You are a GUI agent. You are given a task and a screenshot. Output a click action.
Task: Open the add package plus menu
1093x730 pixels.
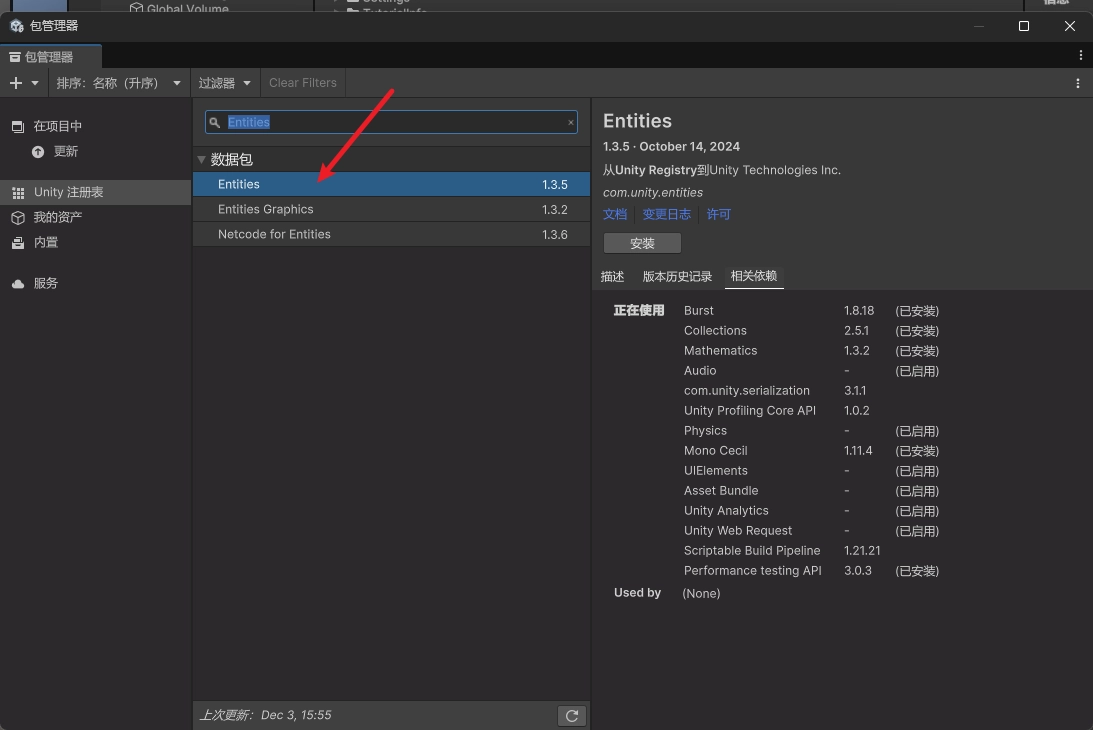pos(24,83)
